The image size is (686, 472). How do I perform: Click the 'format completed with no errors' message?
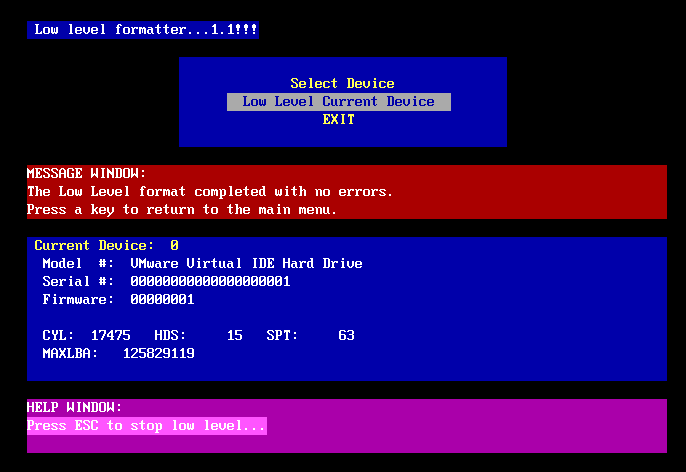pos(210,191)
